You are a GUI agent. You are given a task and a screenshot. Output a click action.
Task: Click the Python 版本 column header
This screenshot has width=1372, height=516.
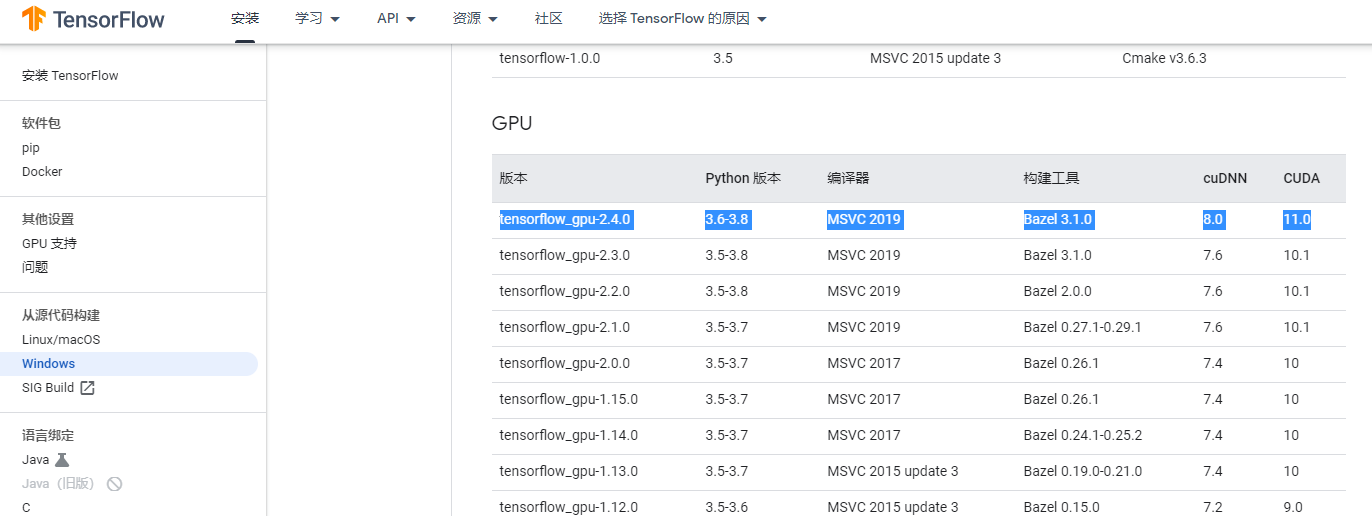[743, 178]
